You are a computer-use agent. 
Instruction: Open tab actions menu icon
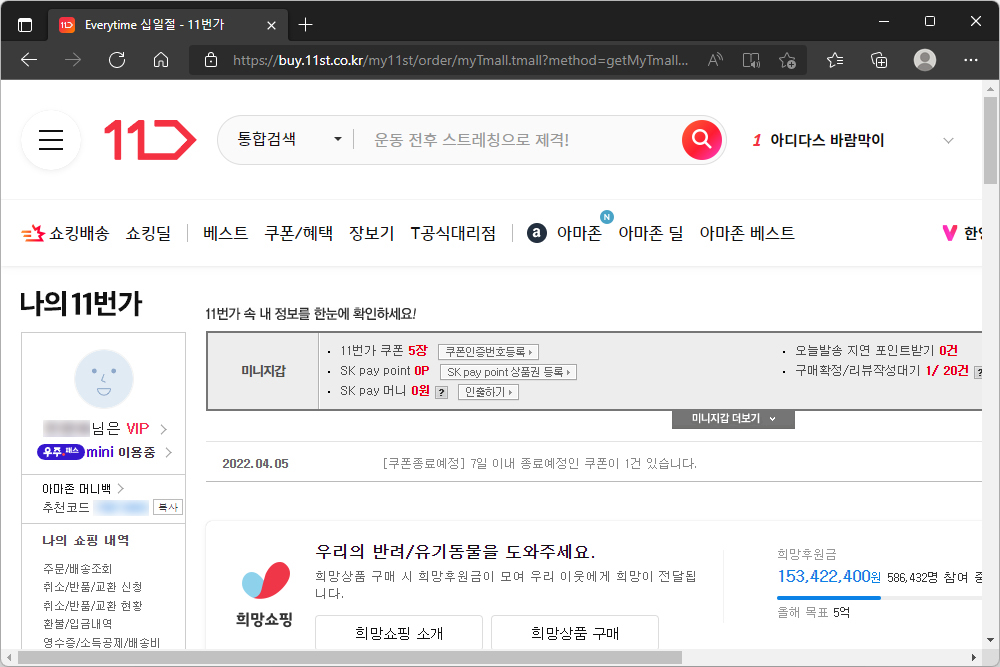[x=25, y=25]
